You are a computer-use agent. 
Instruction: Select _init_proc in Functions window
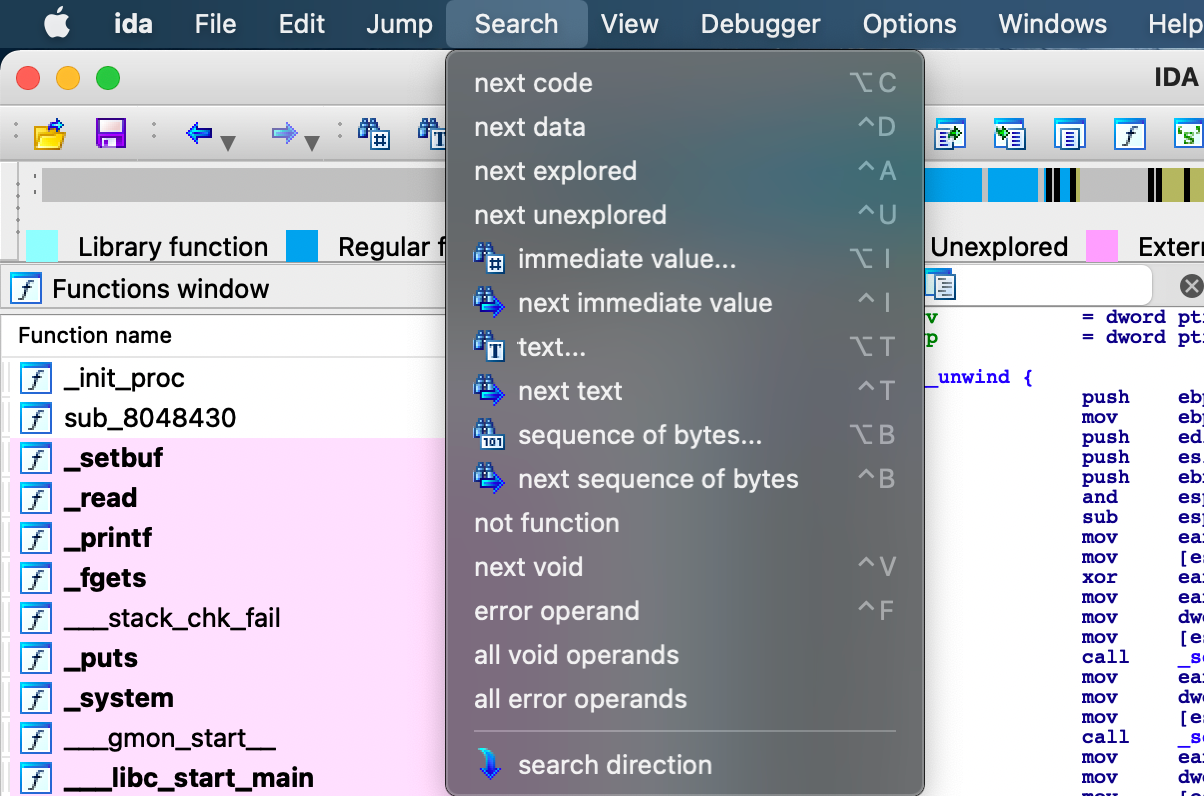click(224, 378)
